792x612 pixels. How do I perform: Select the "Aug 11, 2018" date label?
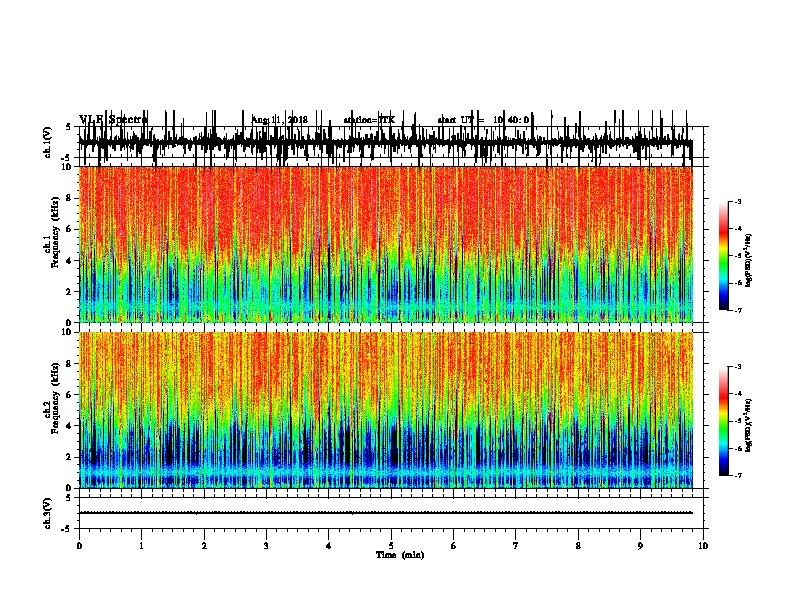pos(280,120)
